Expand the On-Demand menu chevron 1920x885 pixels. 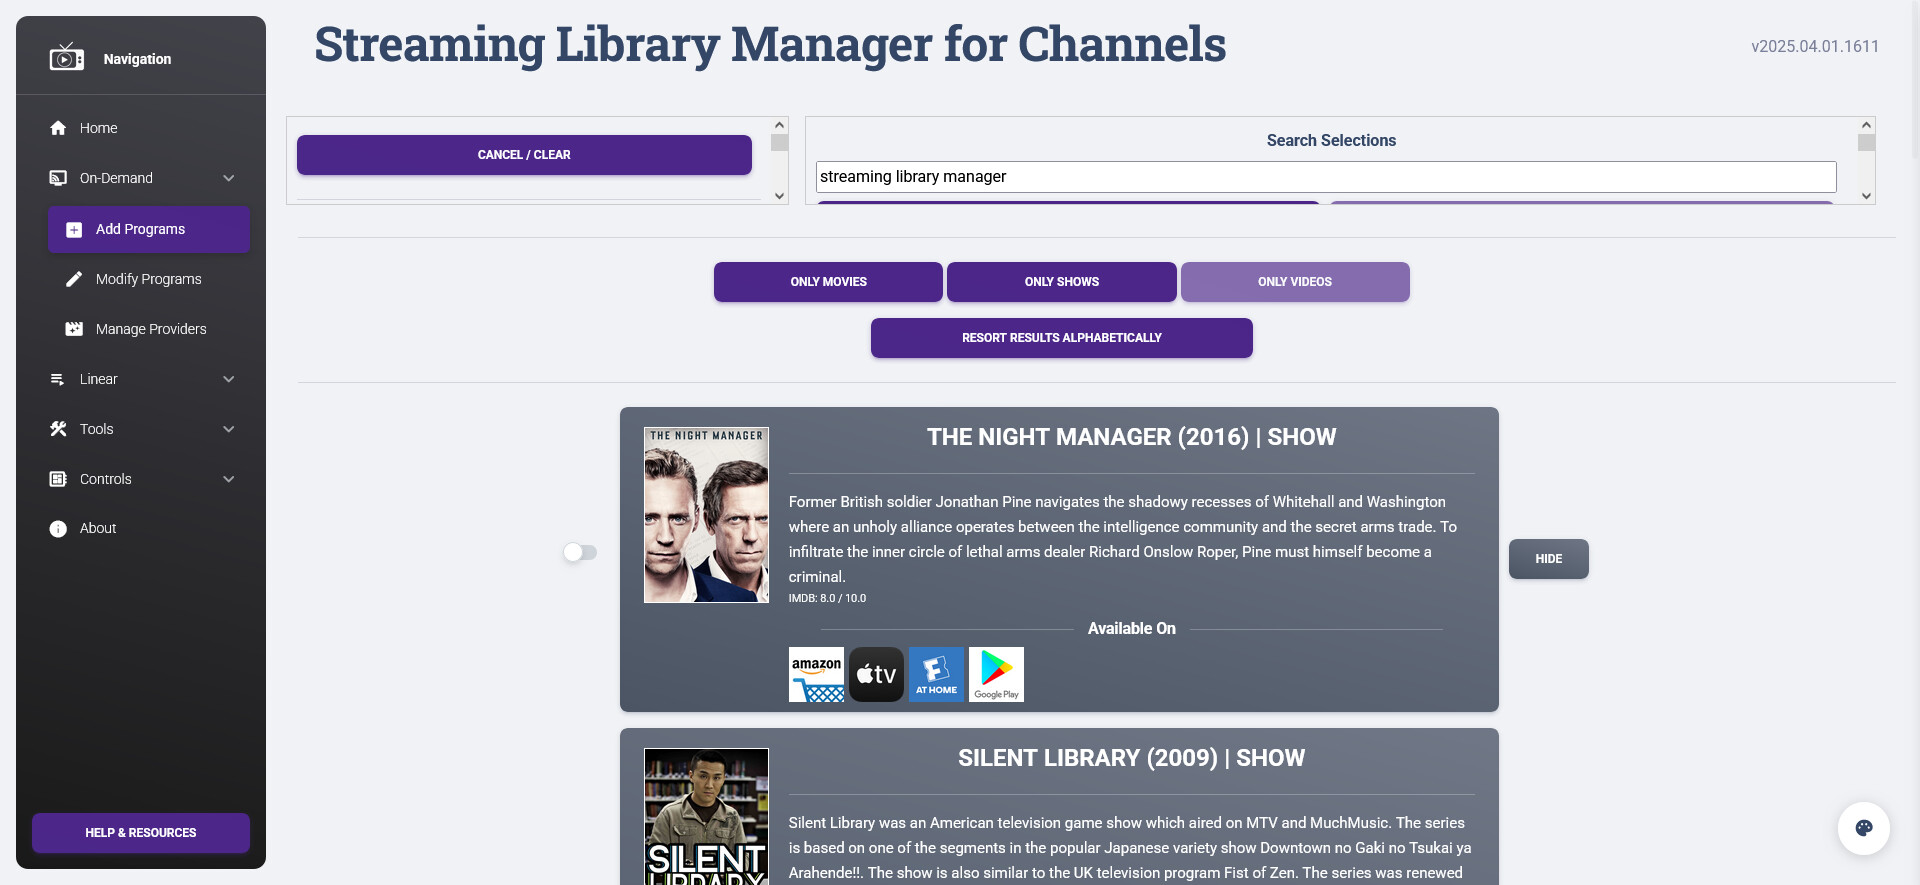229,178
